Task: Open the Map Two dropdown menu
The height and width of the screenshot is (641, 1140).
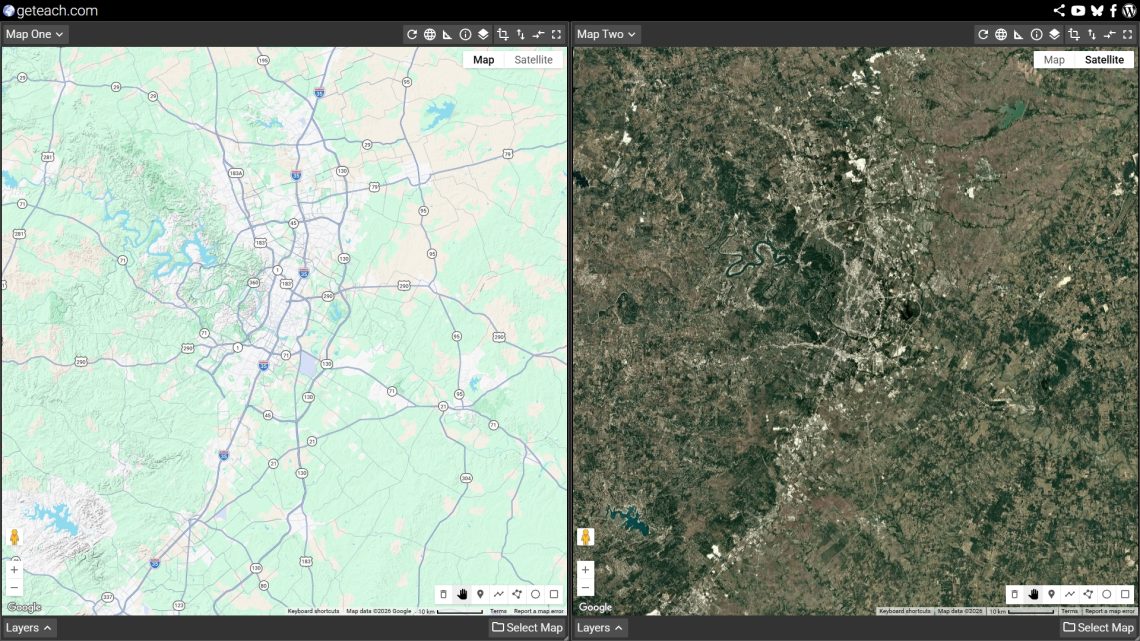Action: [x=606, y=34]
